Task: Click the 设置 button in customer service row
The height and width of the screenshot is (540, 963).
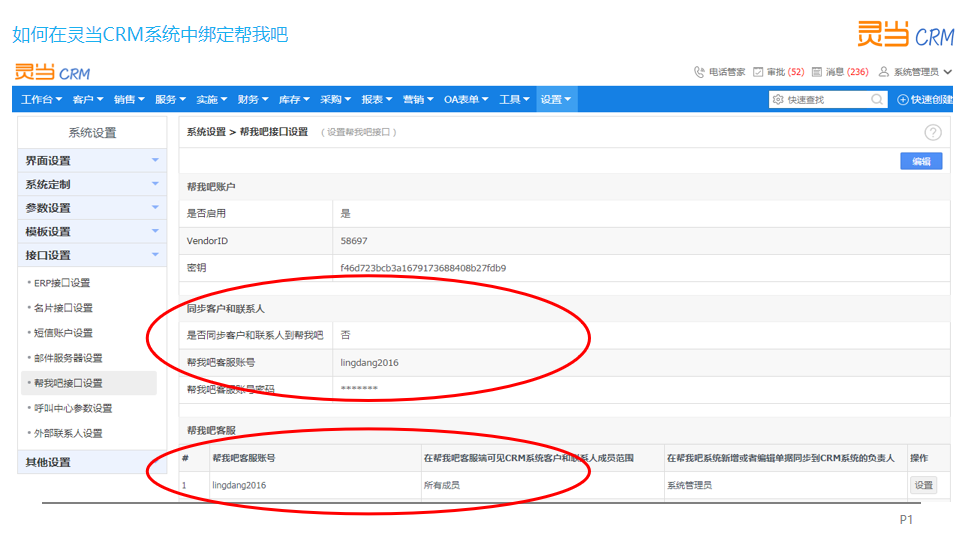Action: 923,485
